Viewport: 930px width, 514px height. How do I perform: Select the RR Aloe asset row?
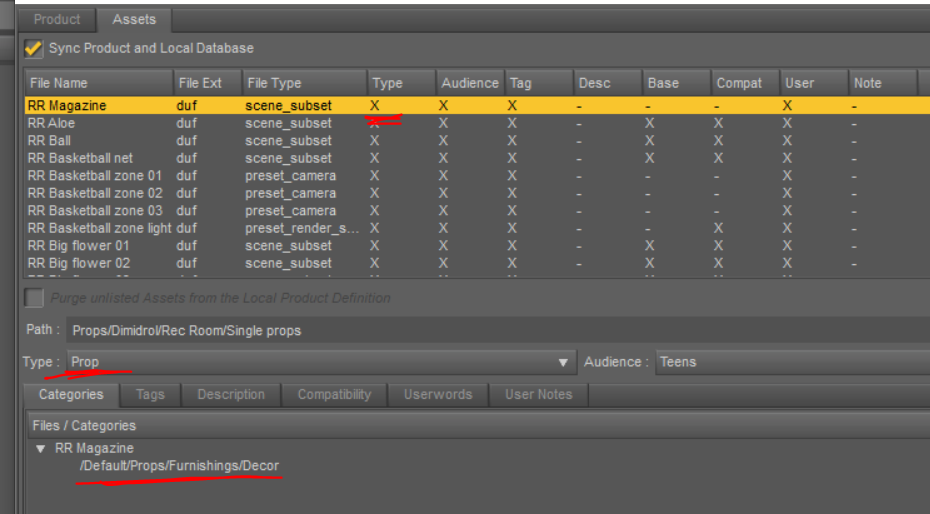point(477,123)
